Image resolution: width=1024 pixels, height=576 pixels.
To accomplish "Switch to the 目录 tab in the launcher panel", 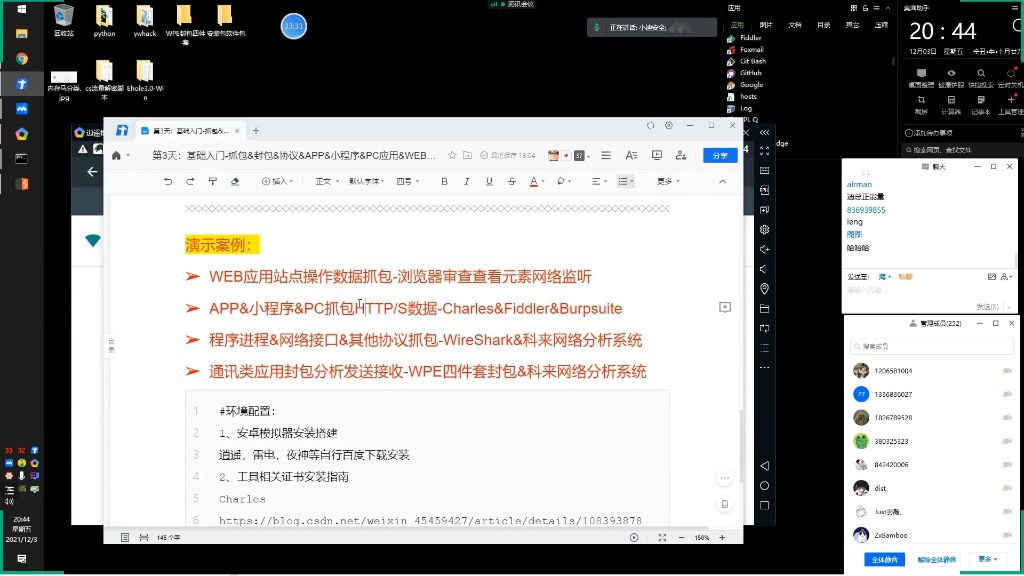I will click(x=824, y=25).
